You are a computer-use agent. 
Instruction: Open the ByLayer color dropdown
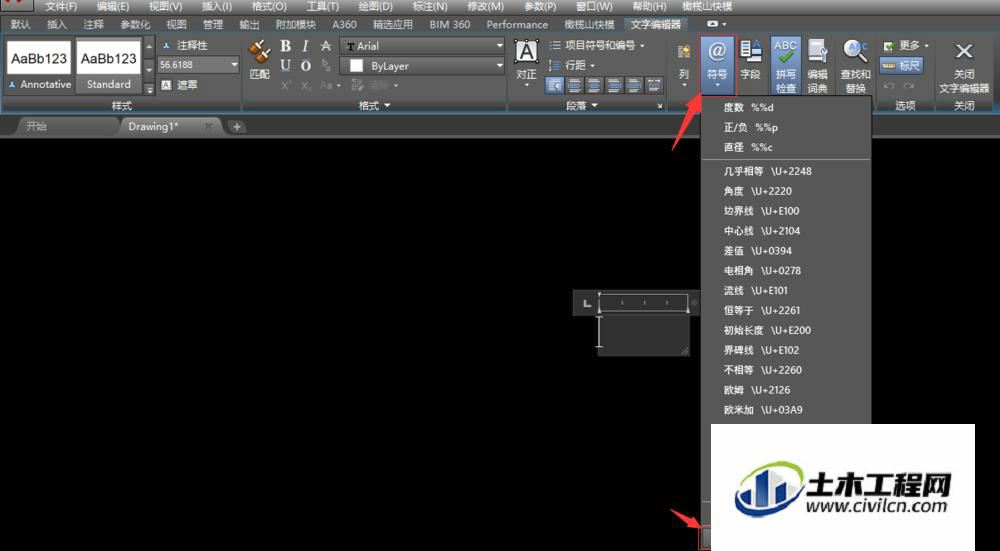click(499, 66)
